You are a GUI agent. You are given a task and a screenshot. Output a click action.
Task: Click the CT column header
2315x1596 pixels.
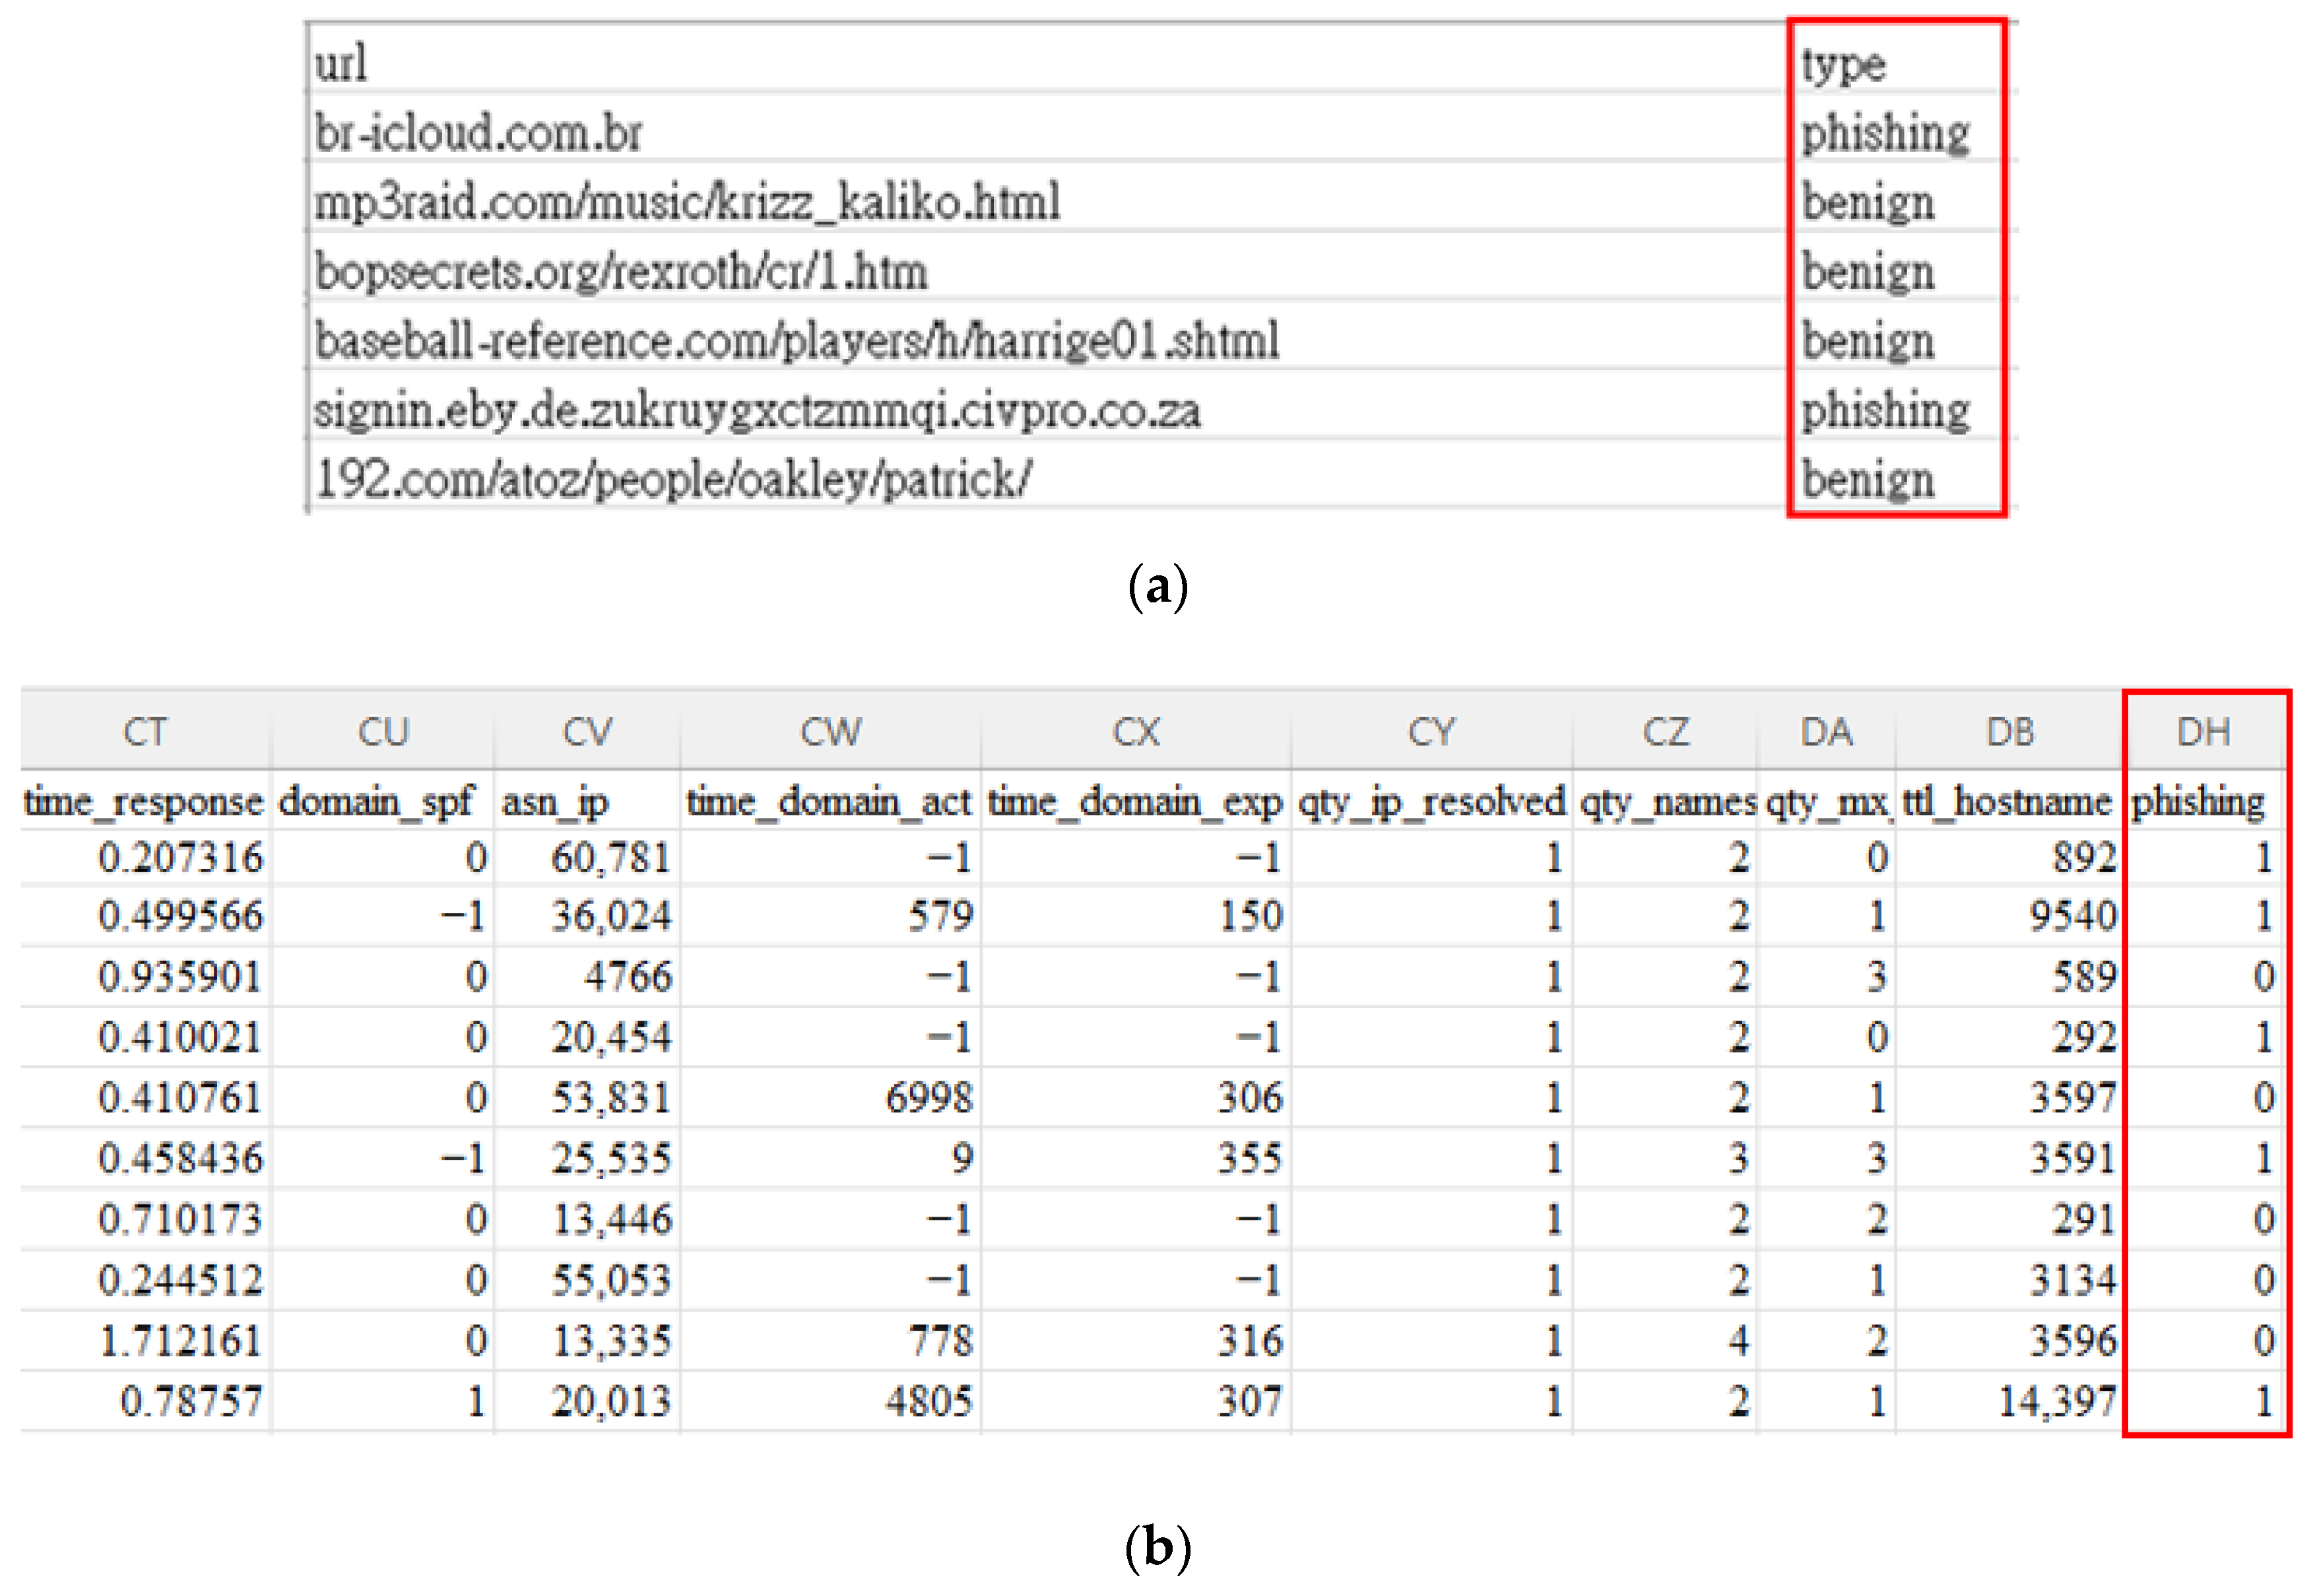145,733
